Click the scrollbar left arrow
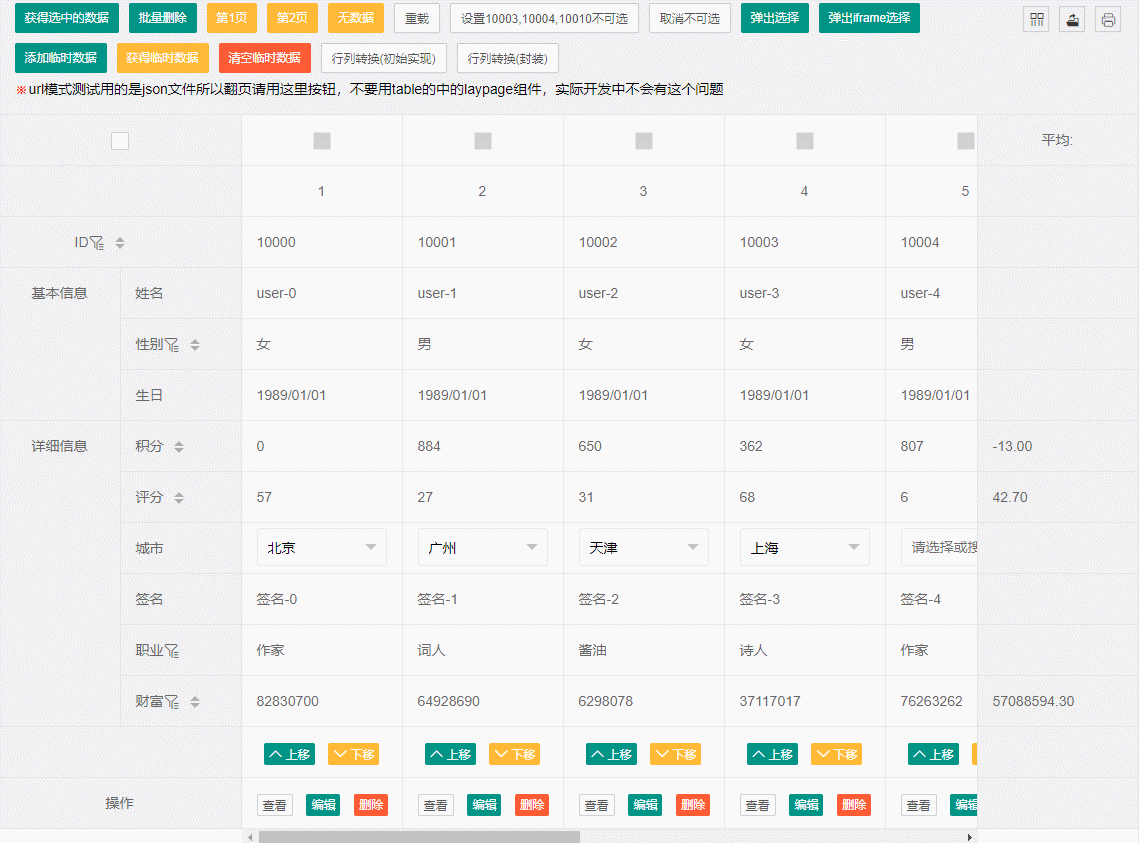This screenshot has height=843, width=1139. 251,837
